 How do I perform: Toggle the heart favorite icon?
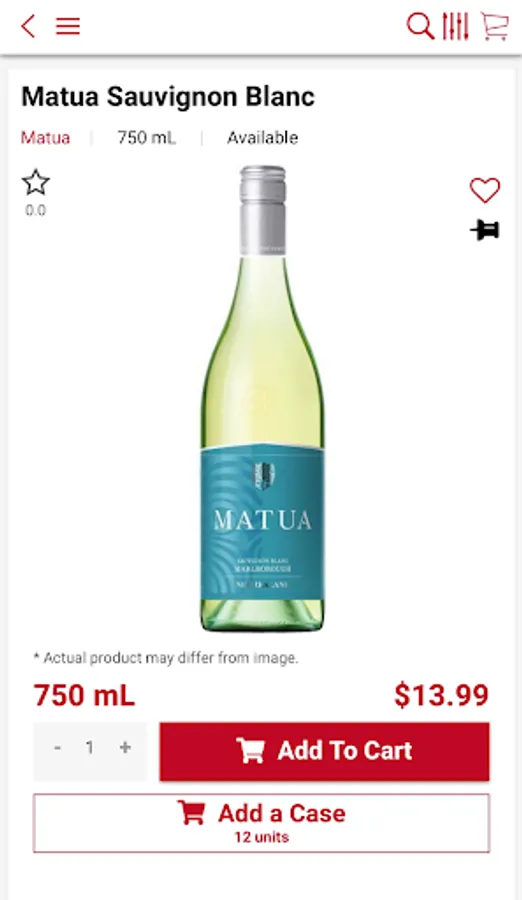pyautogui.click(x=485, y=190)
